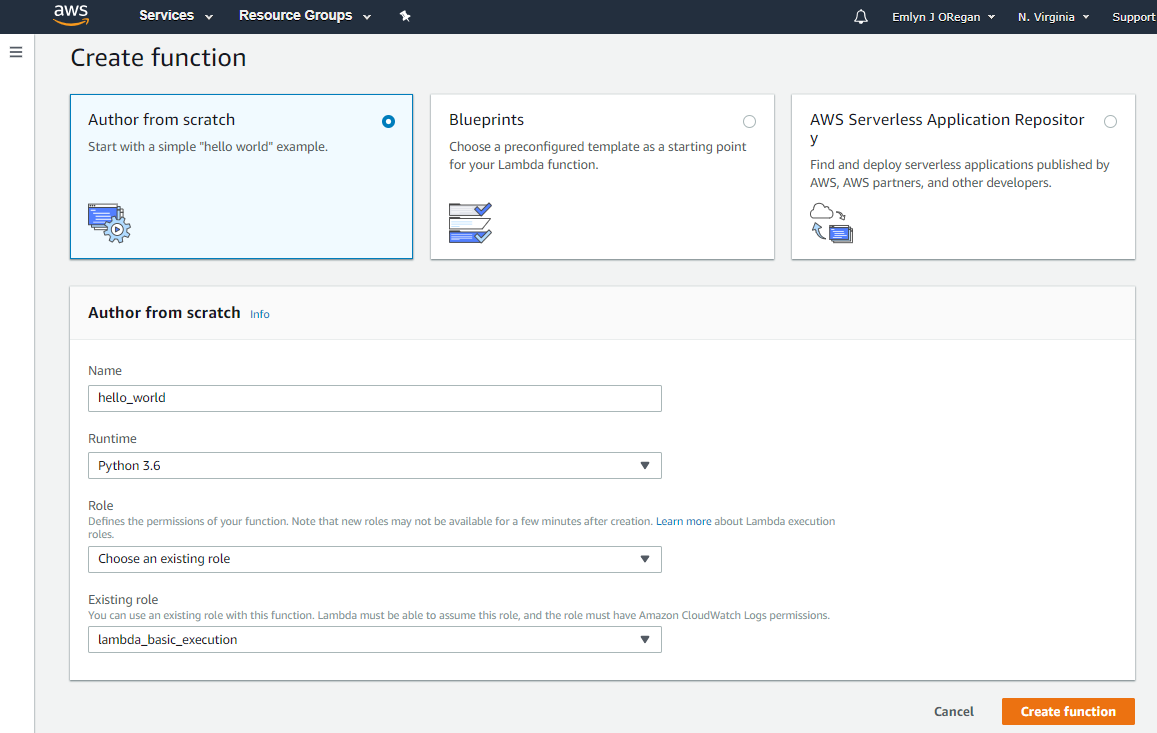Image resolution: width=1157 pixels, height=733 pixels.
Task: Open the Support menu
Action: [x=1133, y=17]
